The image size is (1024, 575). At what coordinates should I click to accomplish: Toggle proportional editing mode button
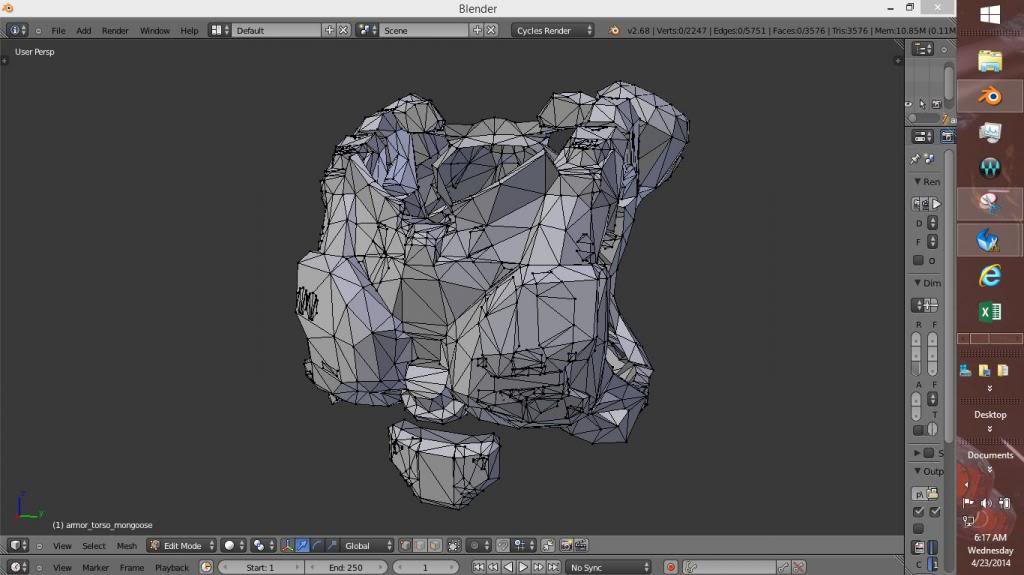(x=478, y=546)
